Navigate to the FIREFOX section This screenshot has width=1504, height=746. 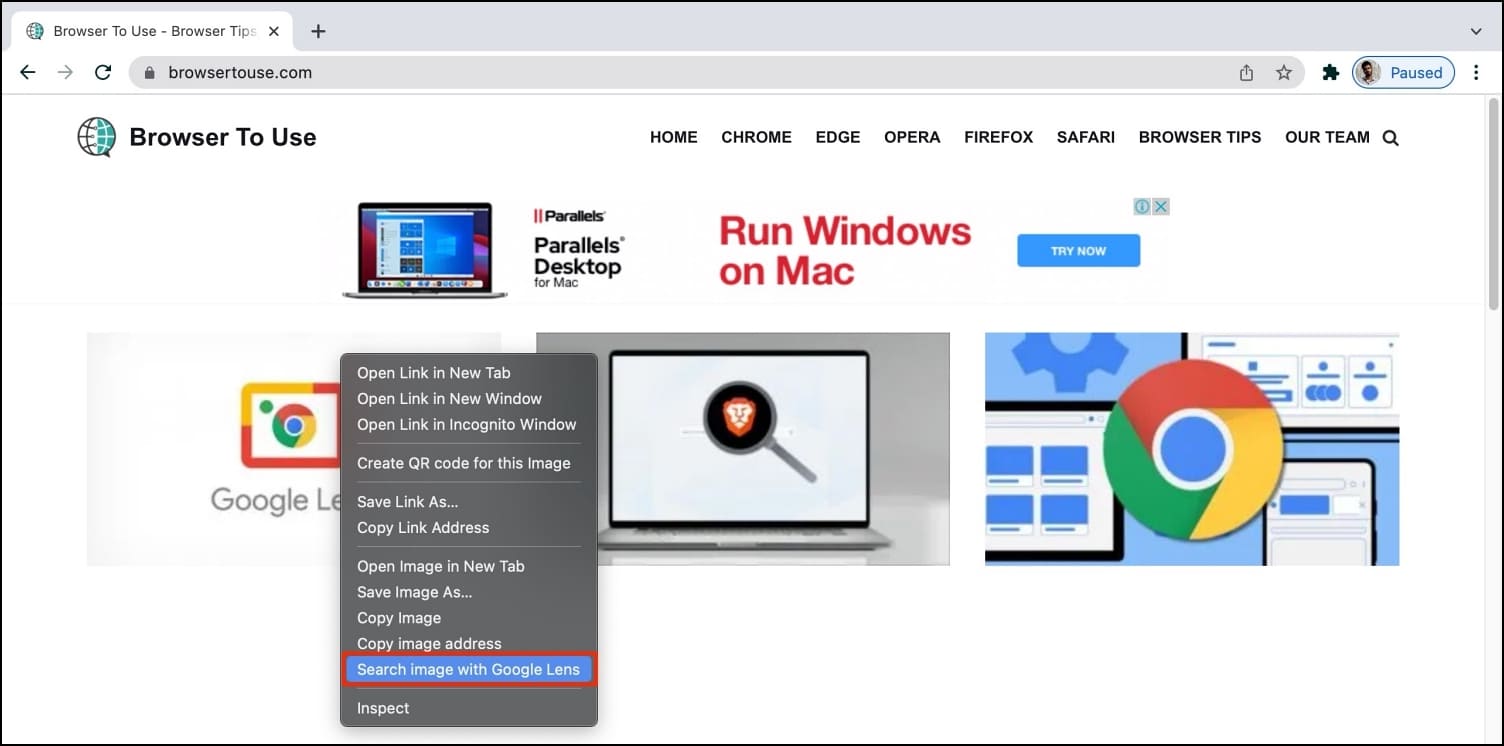998,137
